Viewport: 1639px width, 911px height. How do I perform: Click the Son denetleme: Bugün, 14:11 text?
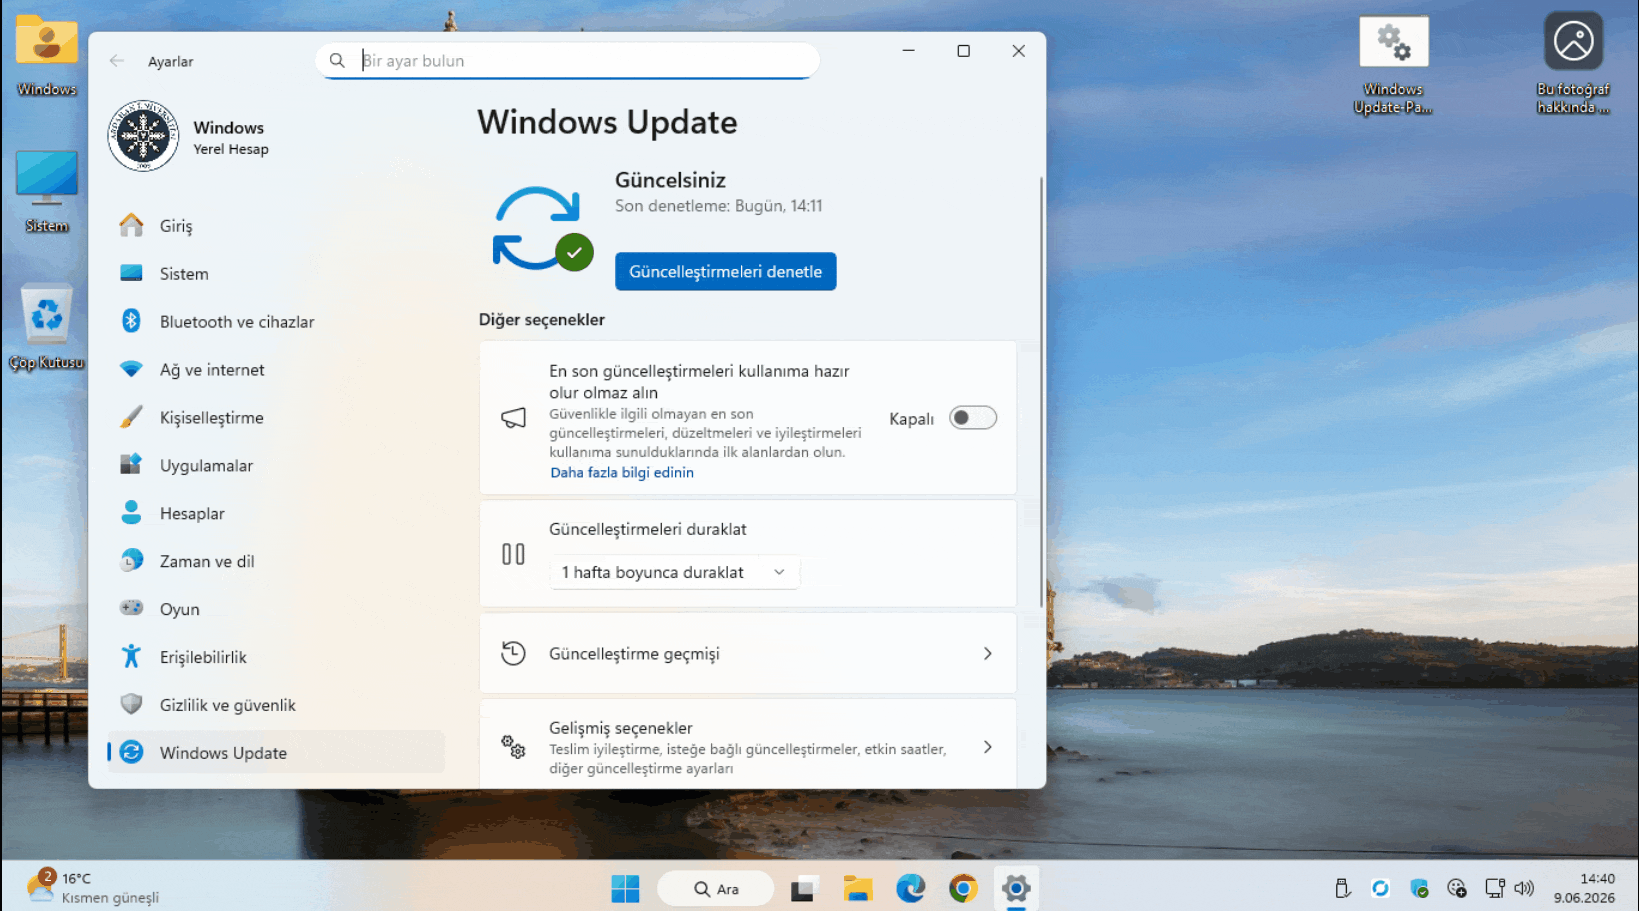(718, 206)
